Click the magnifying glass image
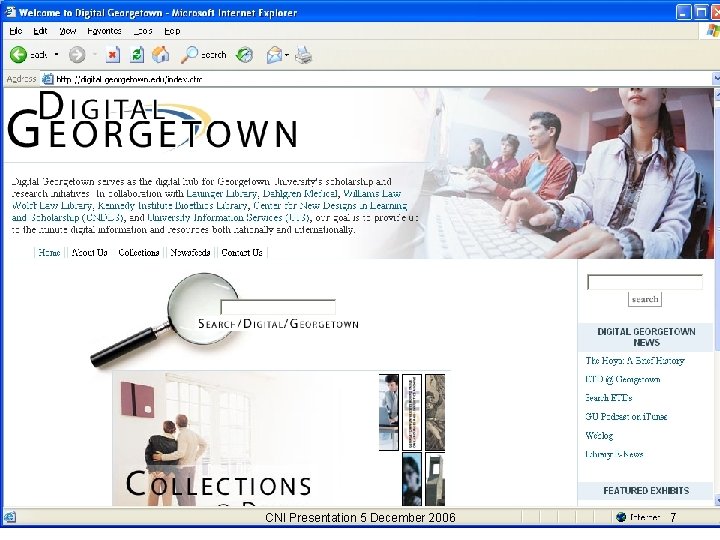The height and width of the screenshot is (540, 720). click(x=165, y=319)
